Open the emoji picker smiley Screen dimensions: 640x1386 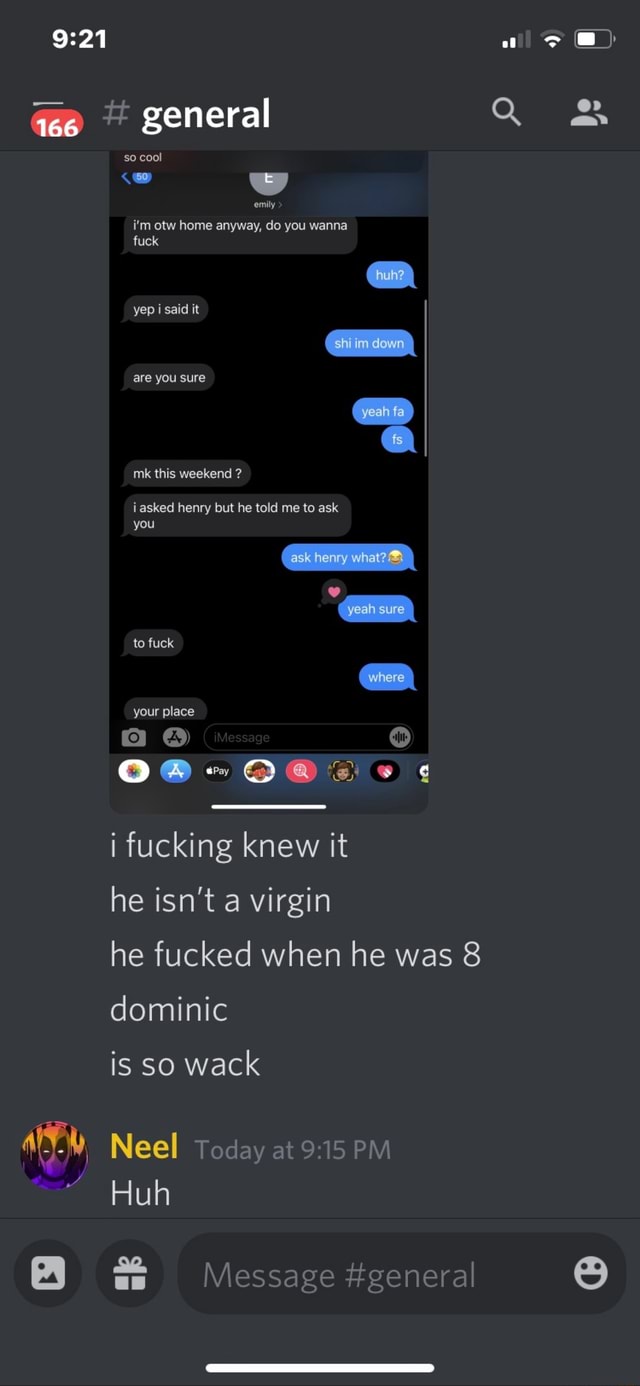point(591,1273)
